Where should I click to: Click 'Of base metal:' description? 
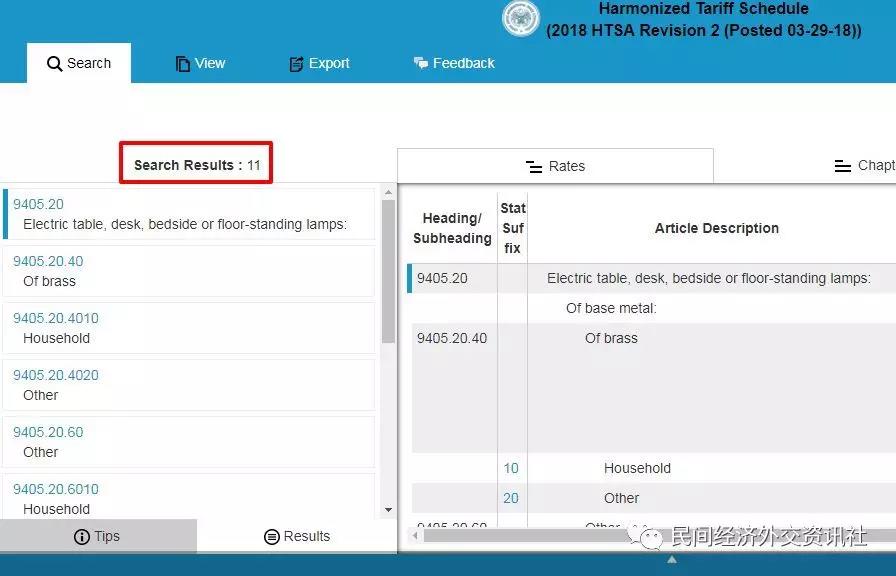(x=611, y=309)
